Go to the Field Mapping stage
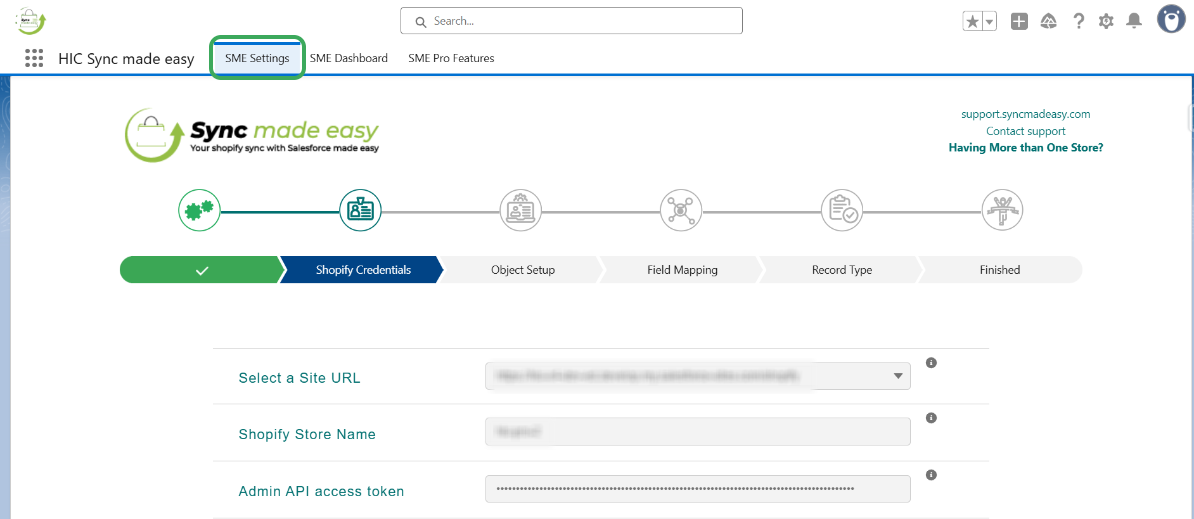This screenshot has height=519, width=1194. coord(682,270)
